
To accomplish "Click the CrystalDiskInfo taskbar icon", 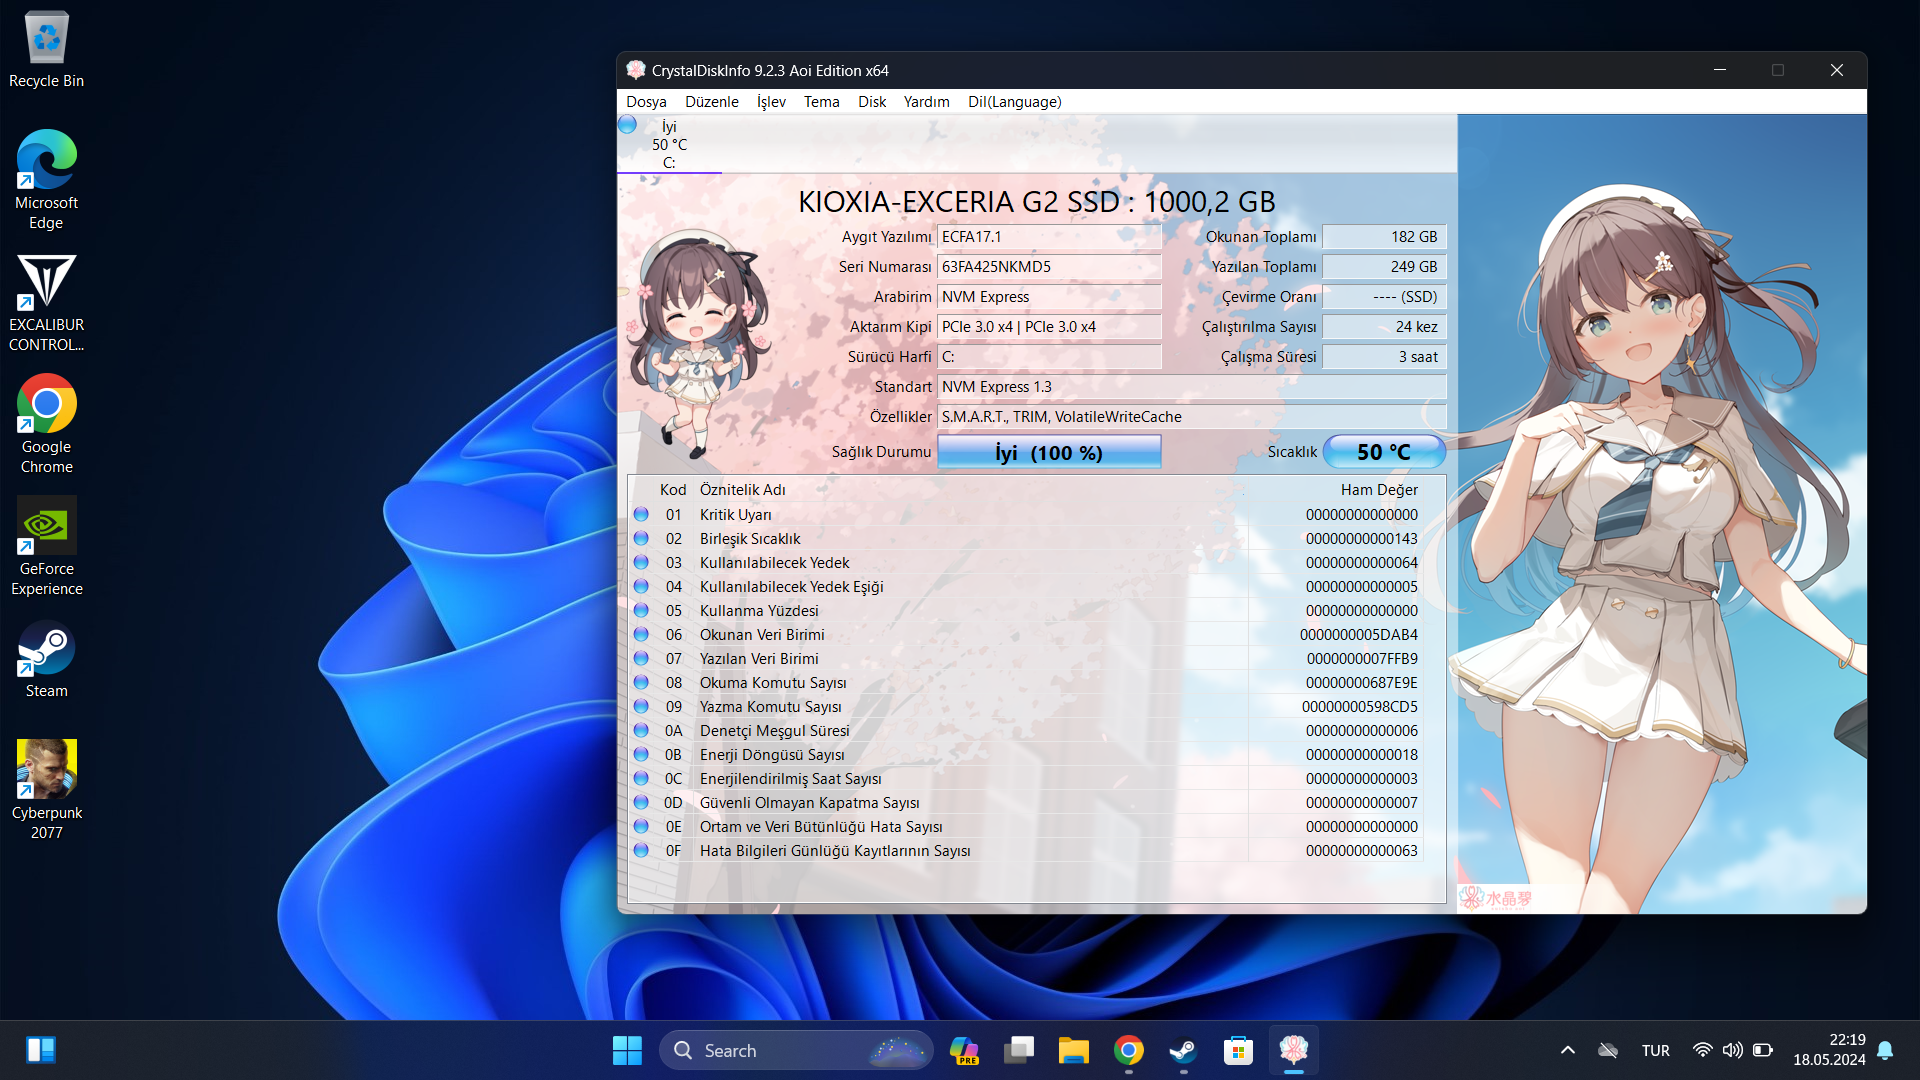I will tap(1294, 1050).
